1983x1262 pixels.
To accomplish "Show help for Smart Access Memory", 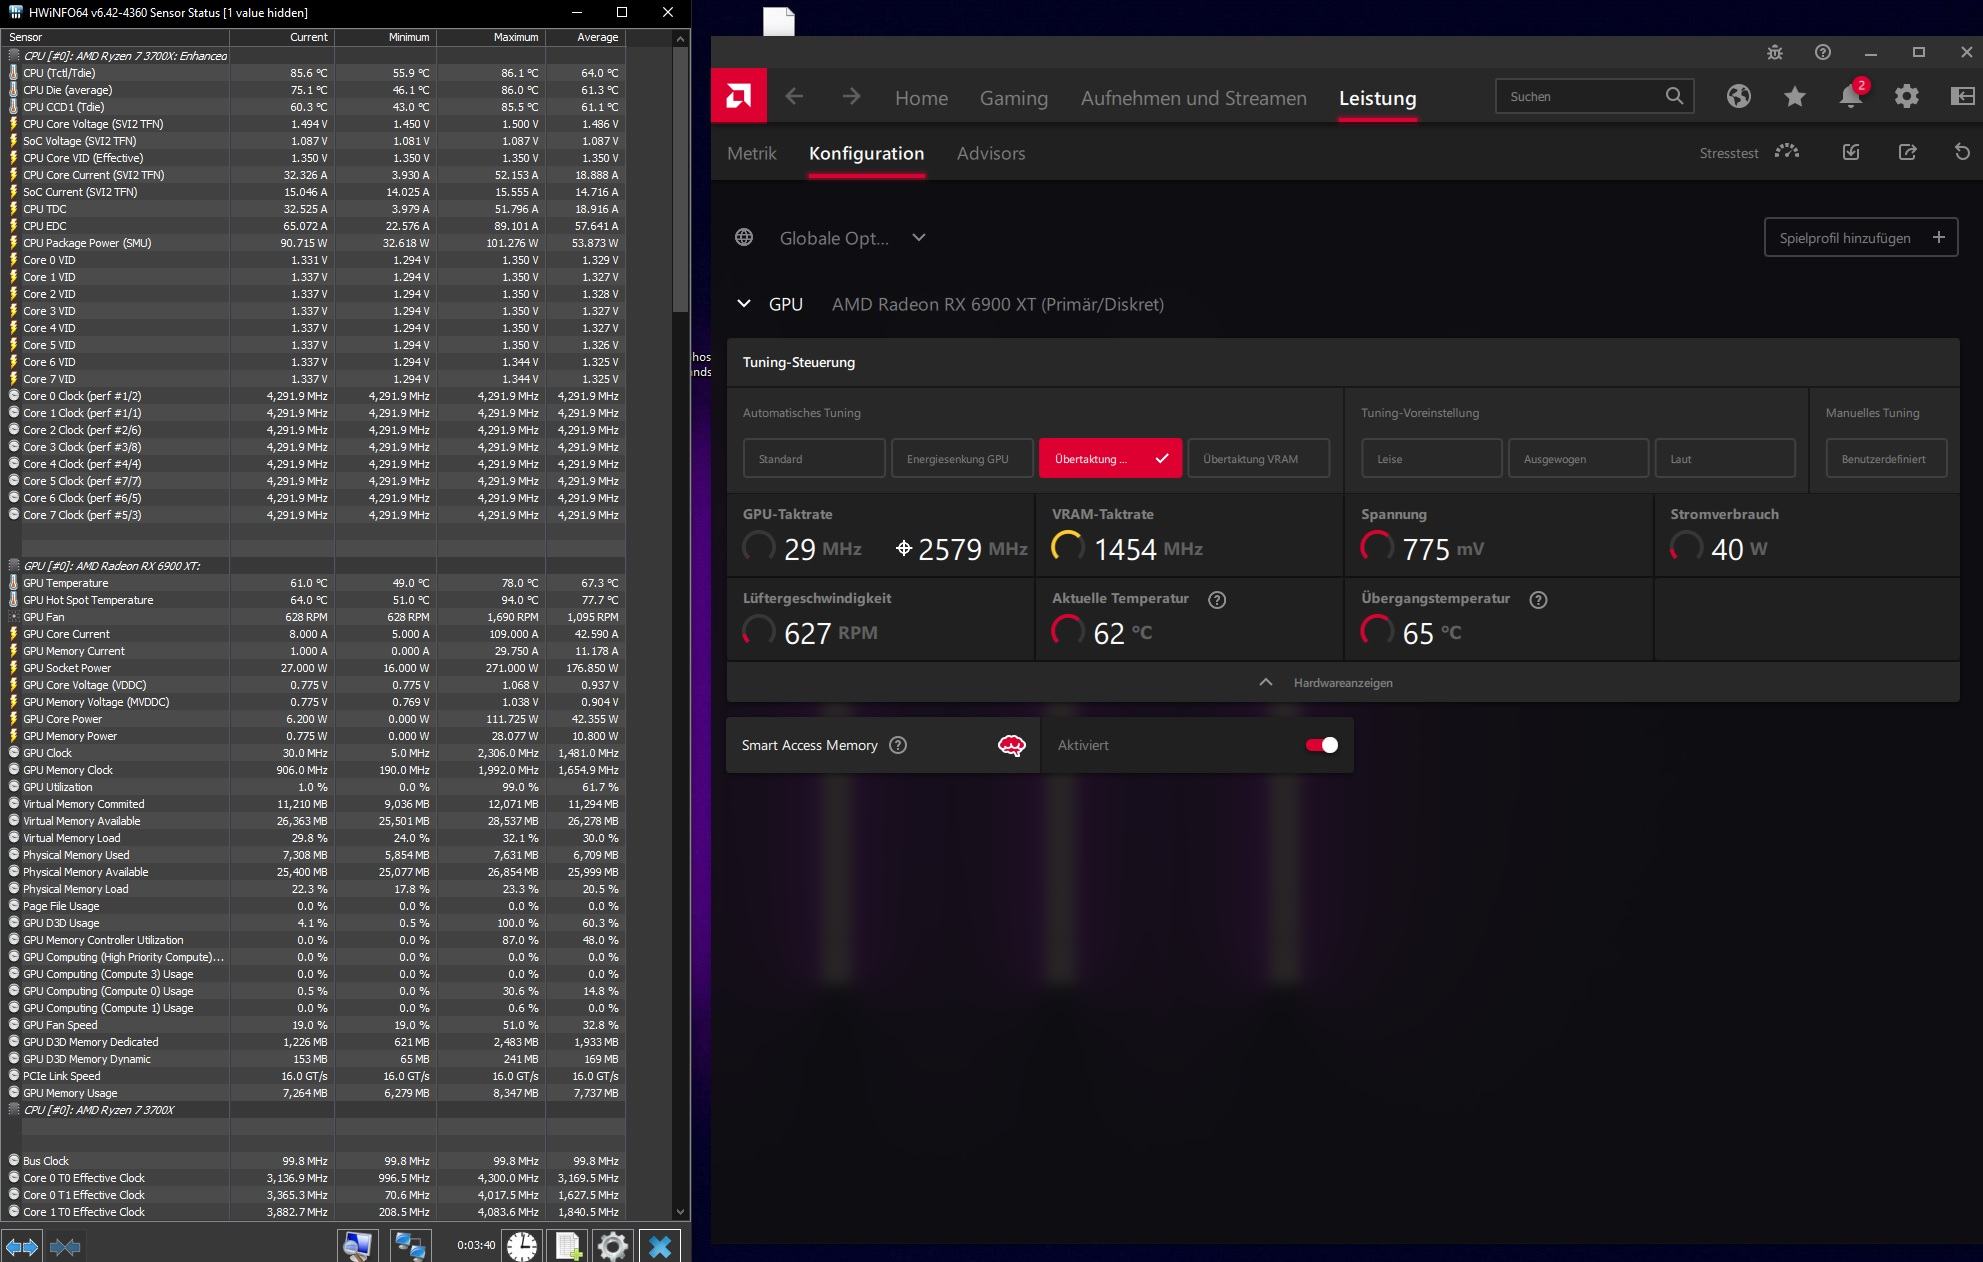I will click(898, 745).
